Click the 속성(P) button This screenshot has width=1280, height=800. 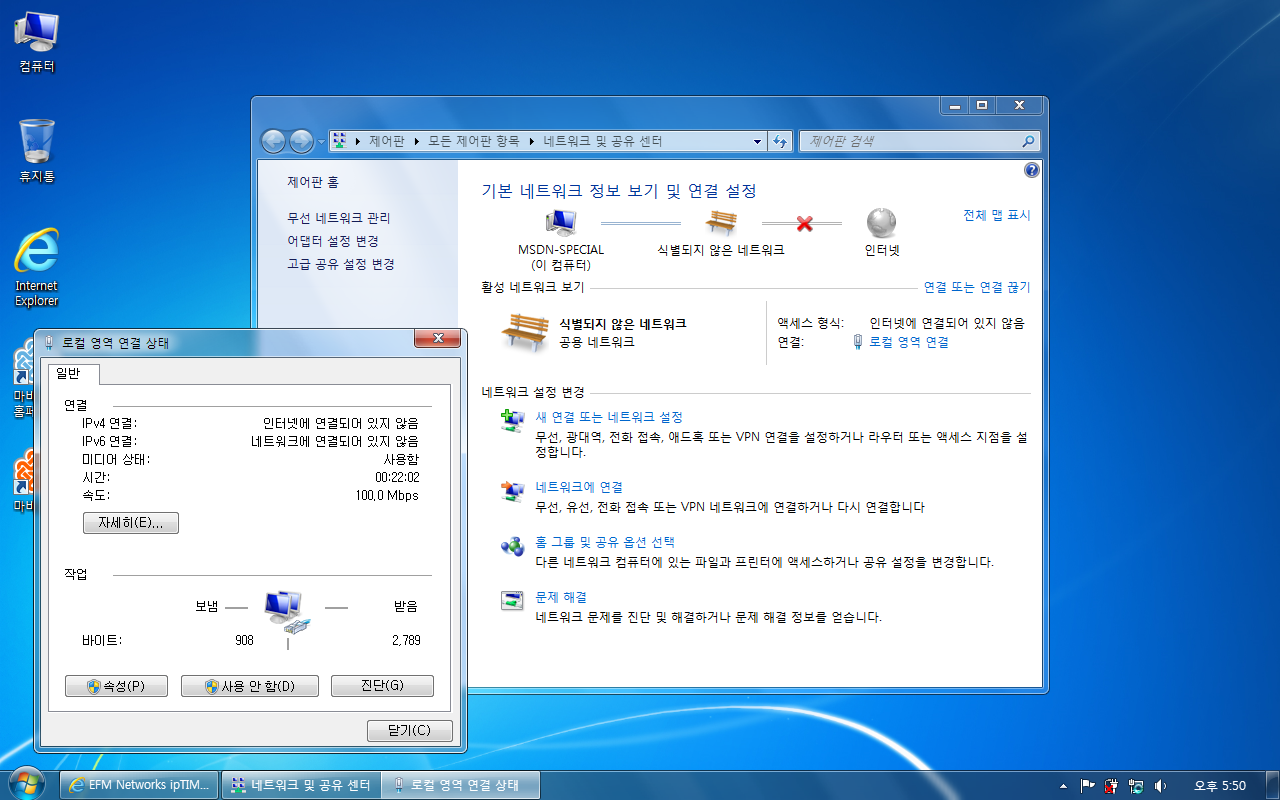[x=116, y=686]
